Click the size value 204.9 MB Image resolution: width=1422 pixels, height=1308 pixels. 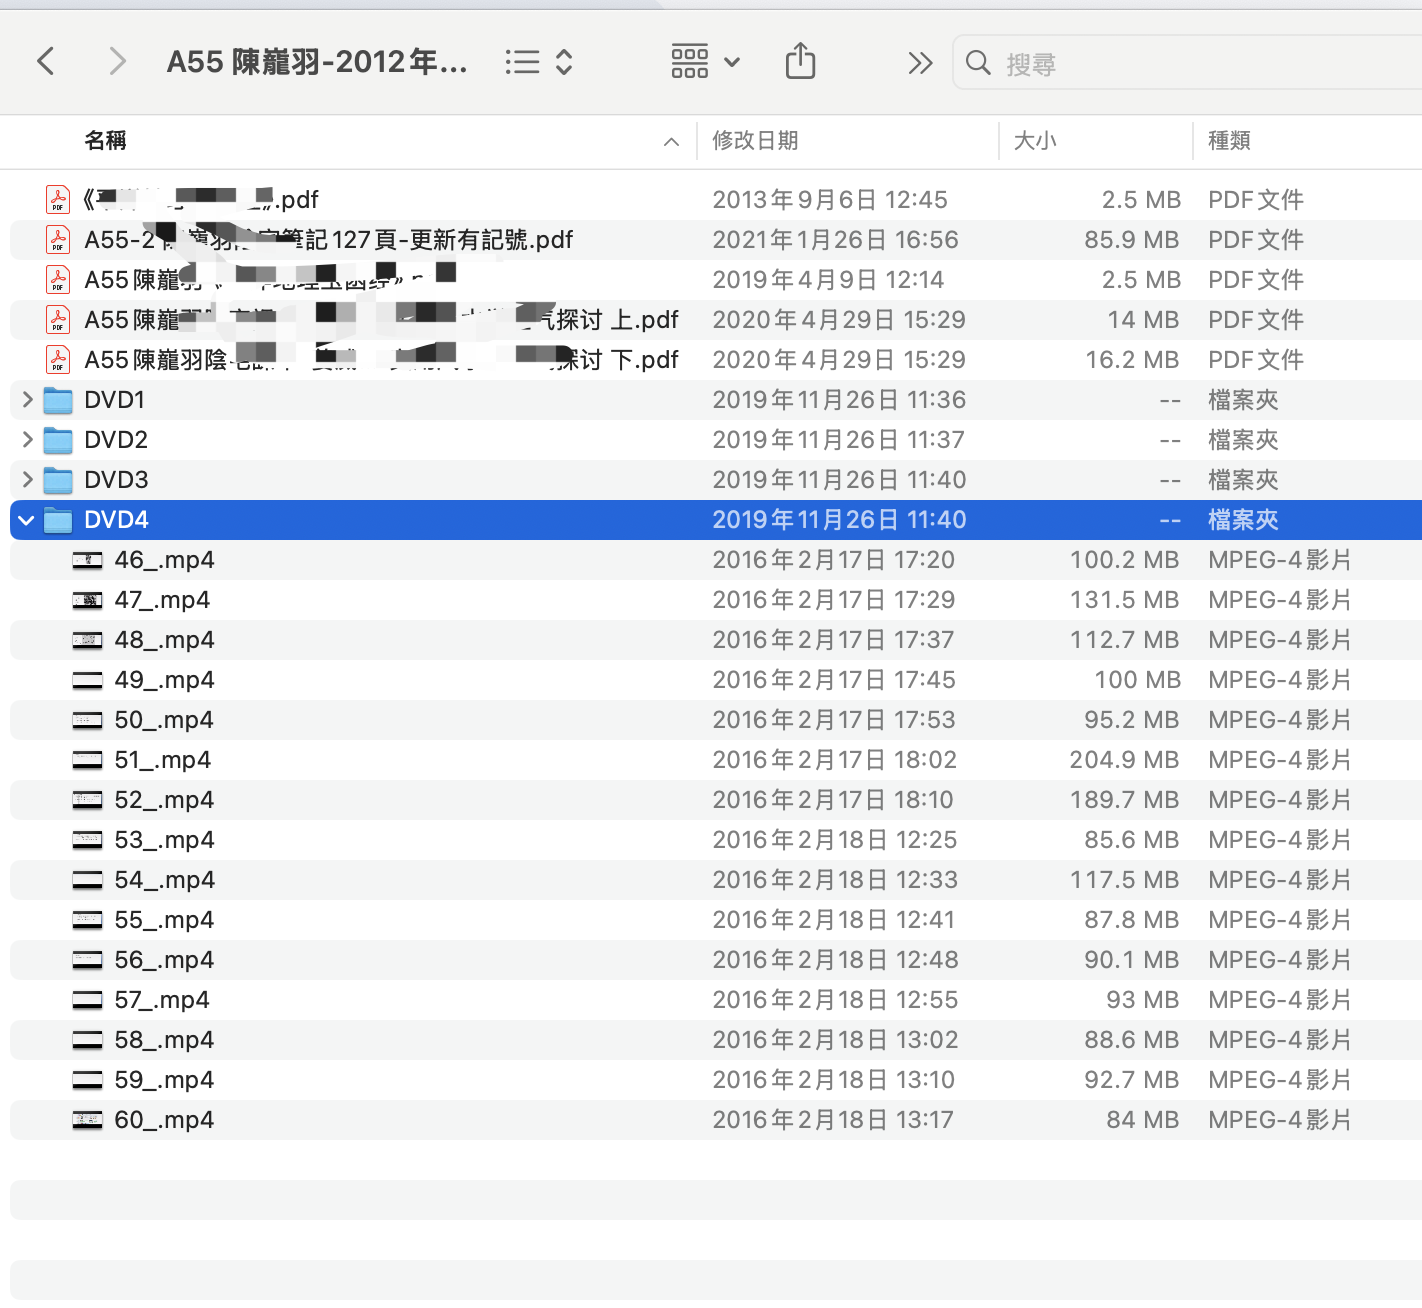click(x=1125, y=760)
